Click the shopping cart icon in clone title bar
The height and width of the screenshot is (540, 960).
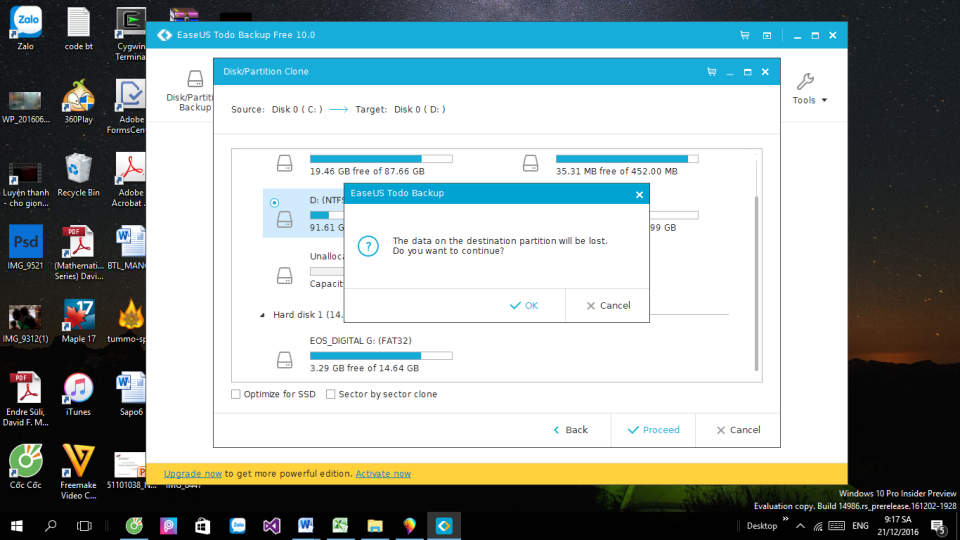(711, 72)
